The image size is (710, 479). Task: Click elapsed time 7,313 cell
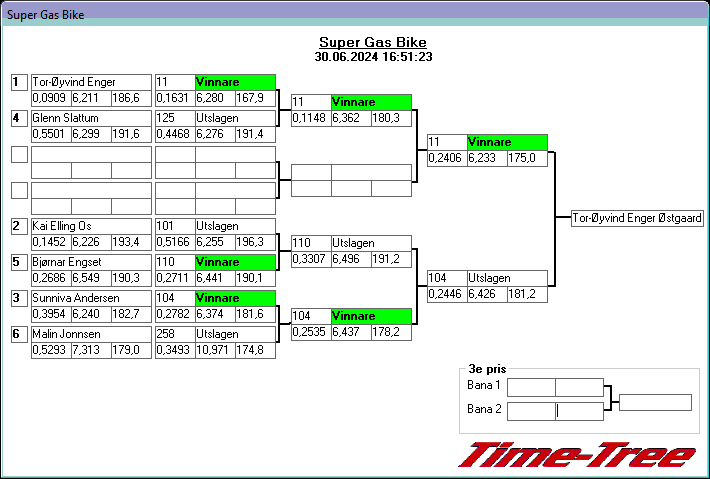(x=91, y=350)
